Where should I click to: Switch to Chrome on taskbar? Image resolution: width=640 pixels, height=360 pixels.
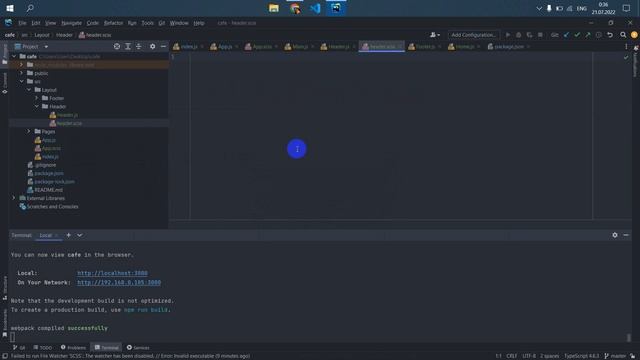(x=295, y=8)
